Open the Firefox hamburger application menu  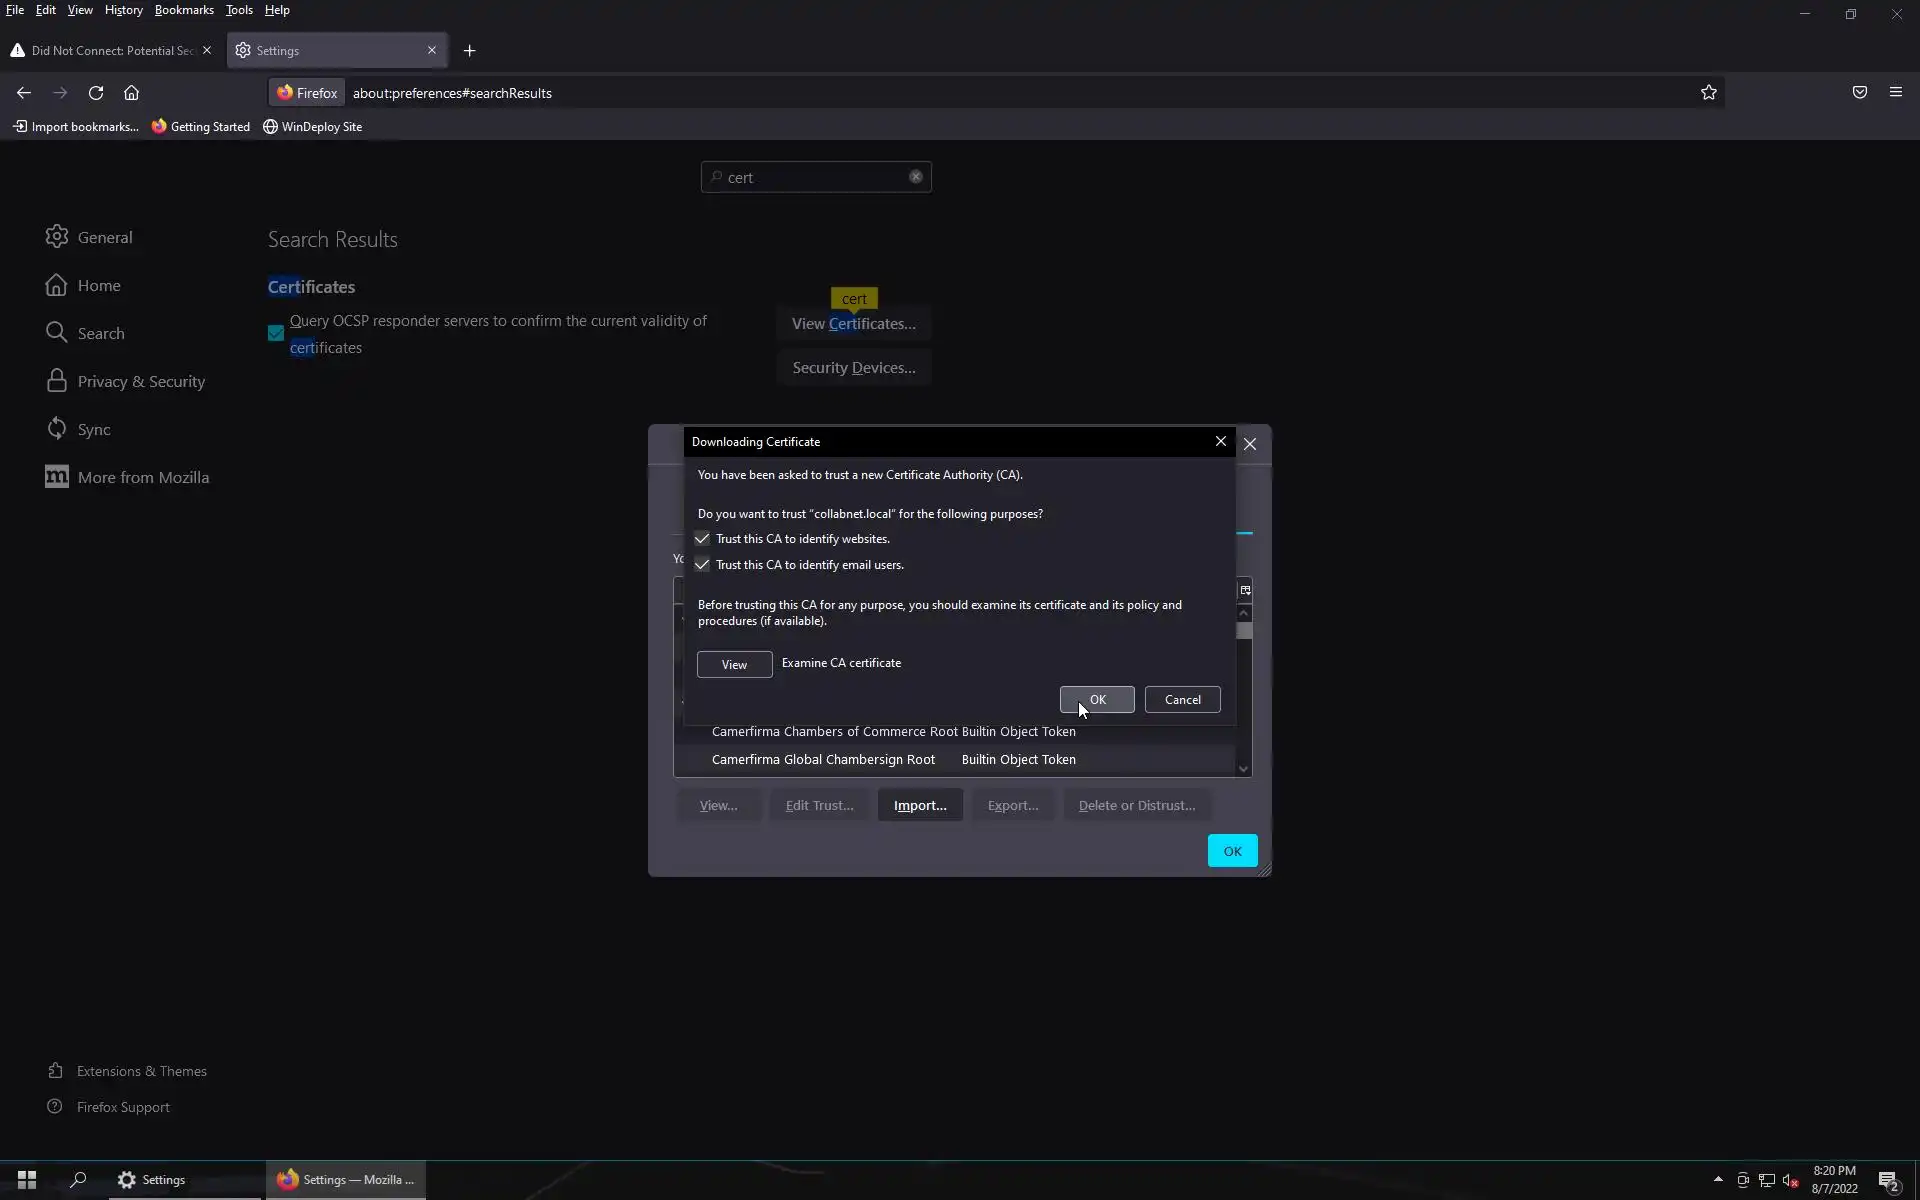pyautogui.click(x=1895, y=93)
